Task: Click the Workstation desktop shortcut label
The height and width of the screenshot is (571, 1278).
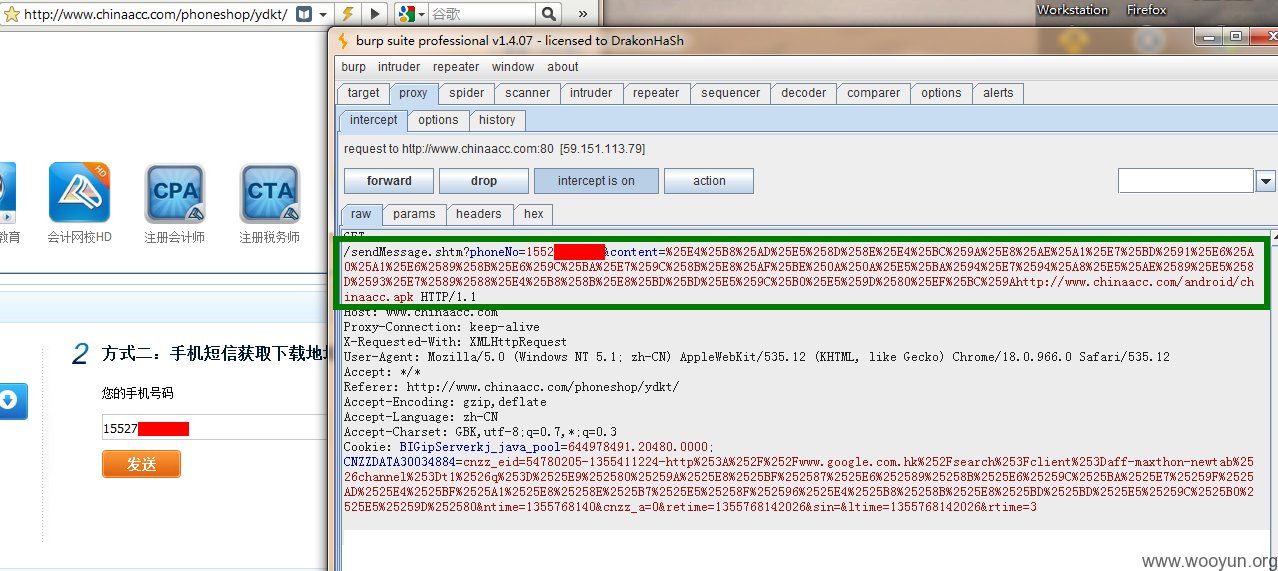Action: 1072,10
